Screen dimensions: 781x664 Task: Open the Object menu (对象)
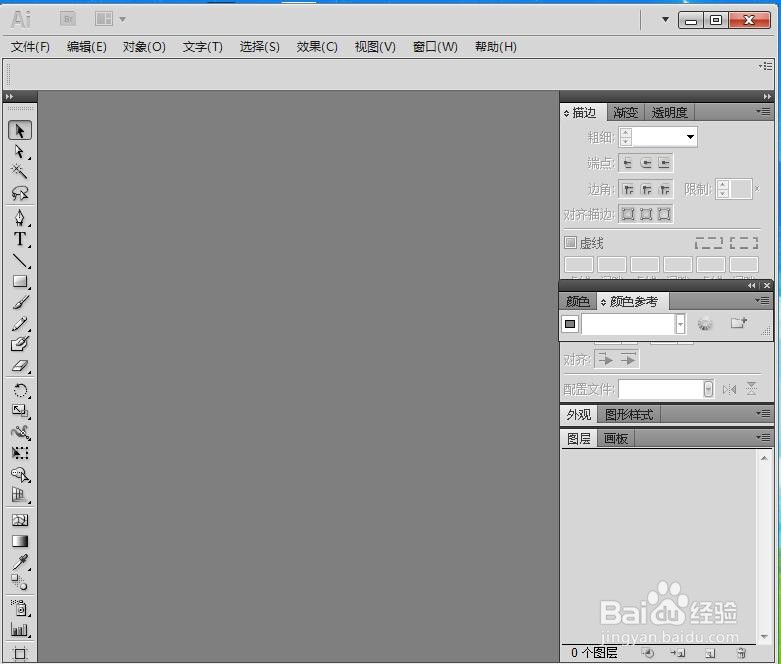tap(144, 47)
